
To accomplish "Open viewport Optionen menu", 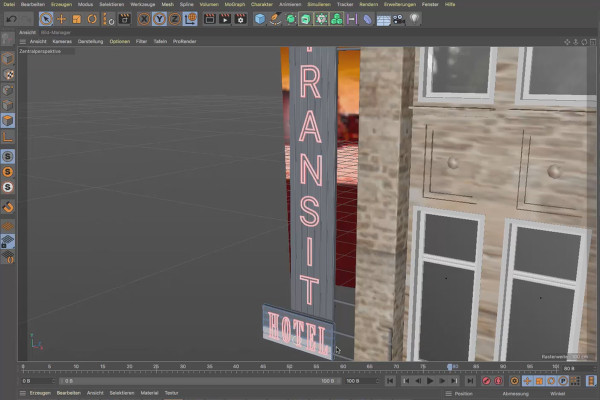I will tap(119, 41).
